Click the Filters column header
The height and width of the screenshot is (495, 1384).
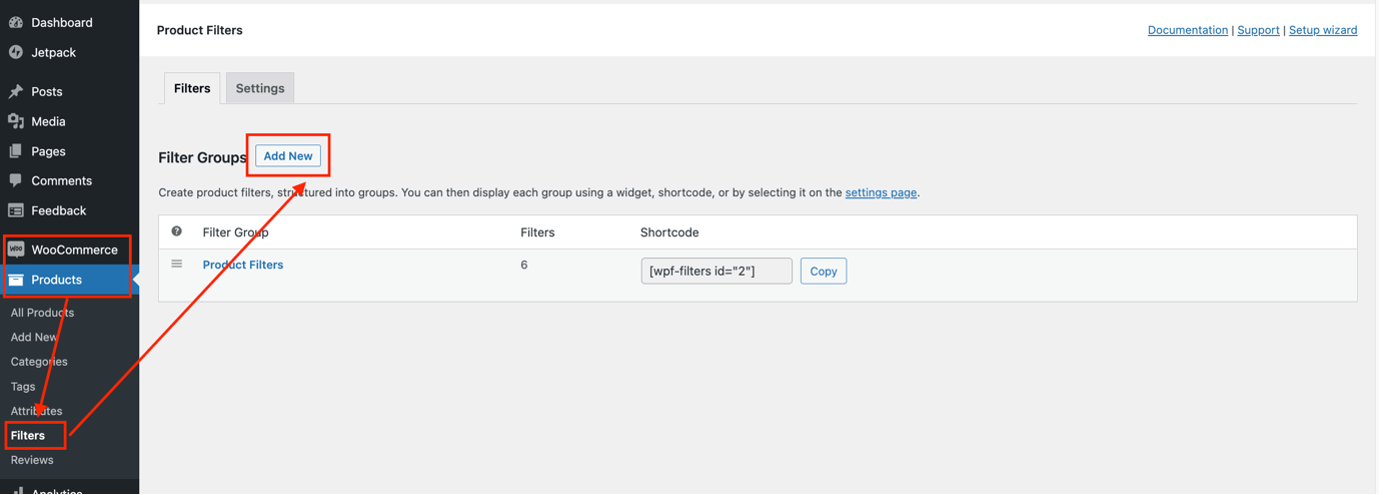[538, 232]
